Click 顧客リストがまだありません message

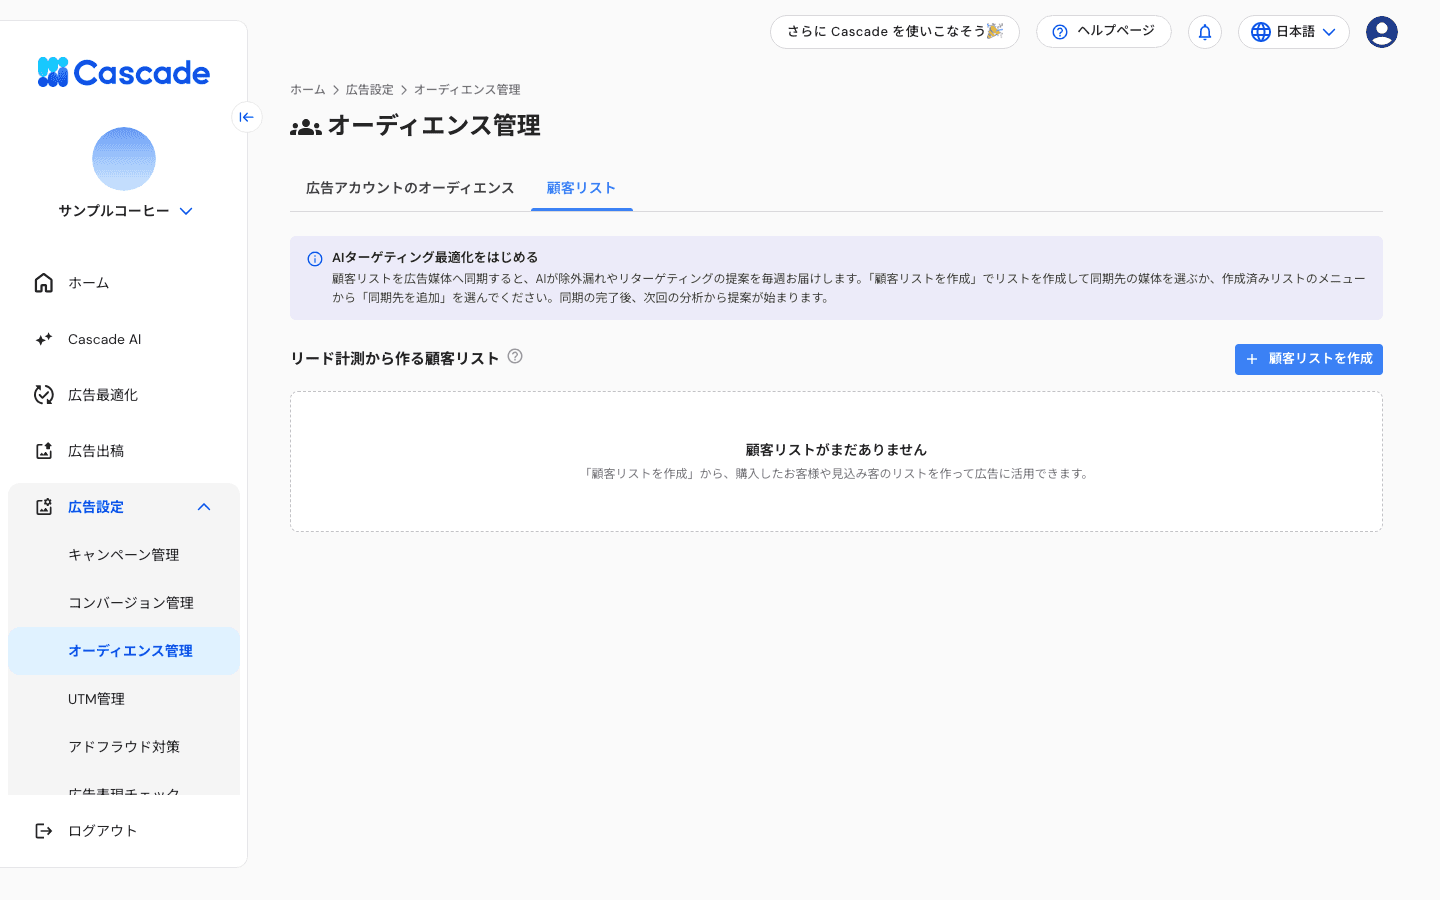[x=836, y=450]
